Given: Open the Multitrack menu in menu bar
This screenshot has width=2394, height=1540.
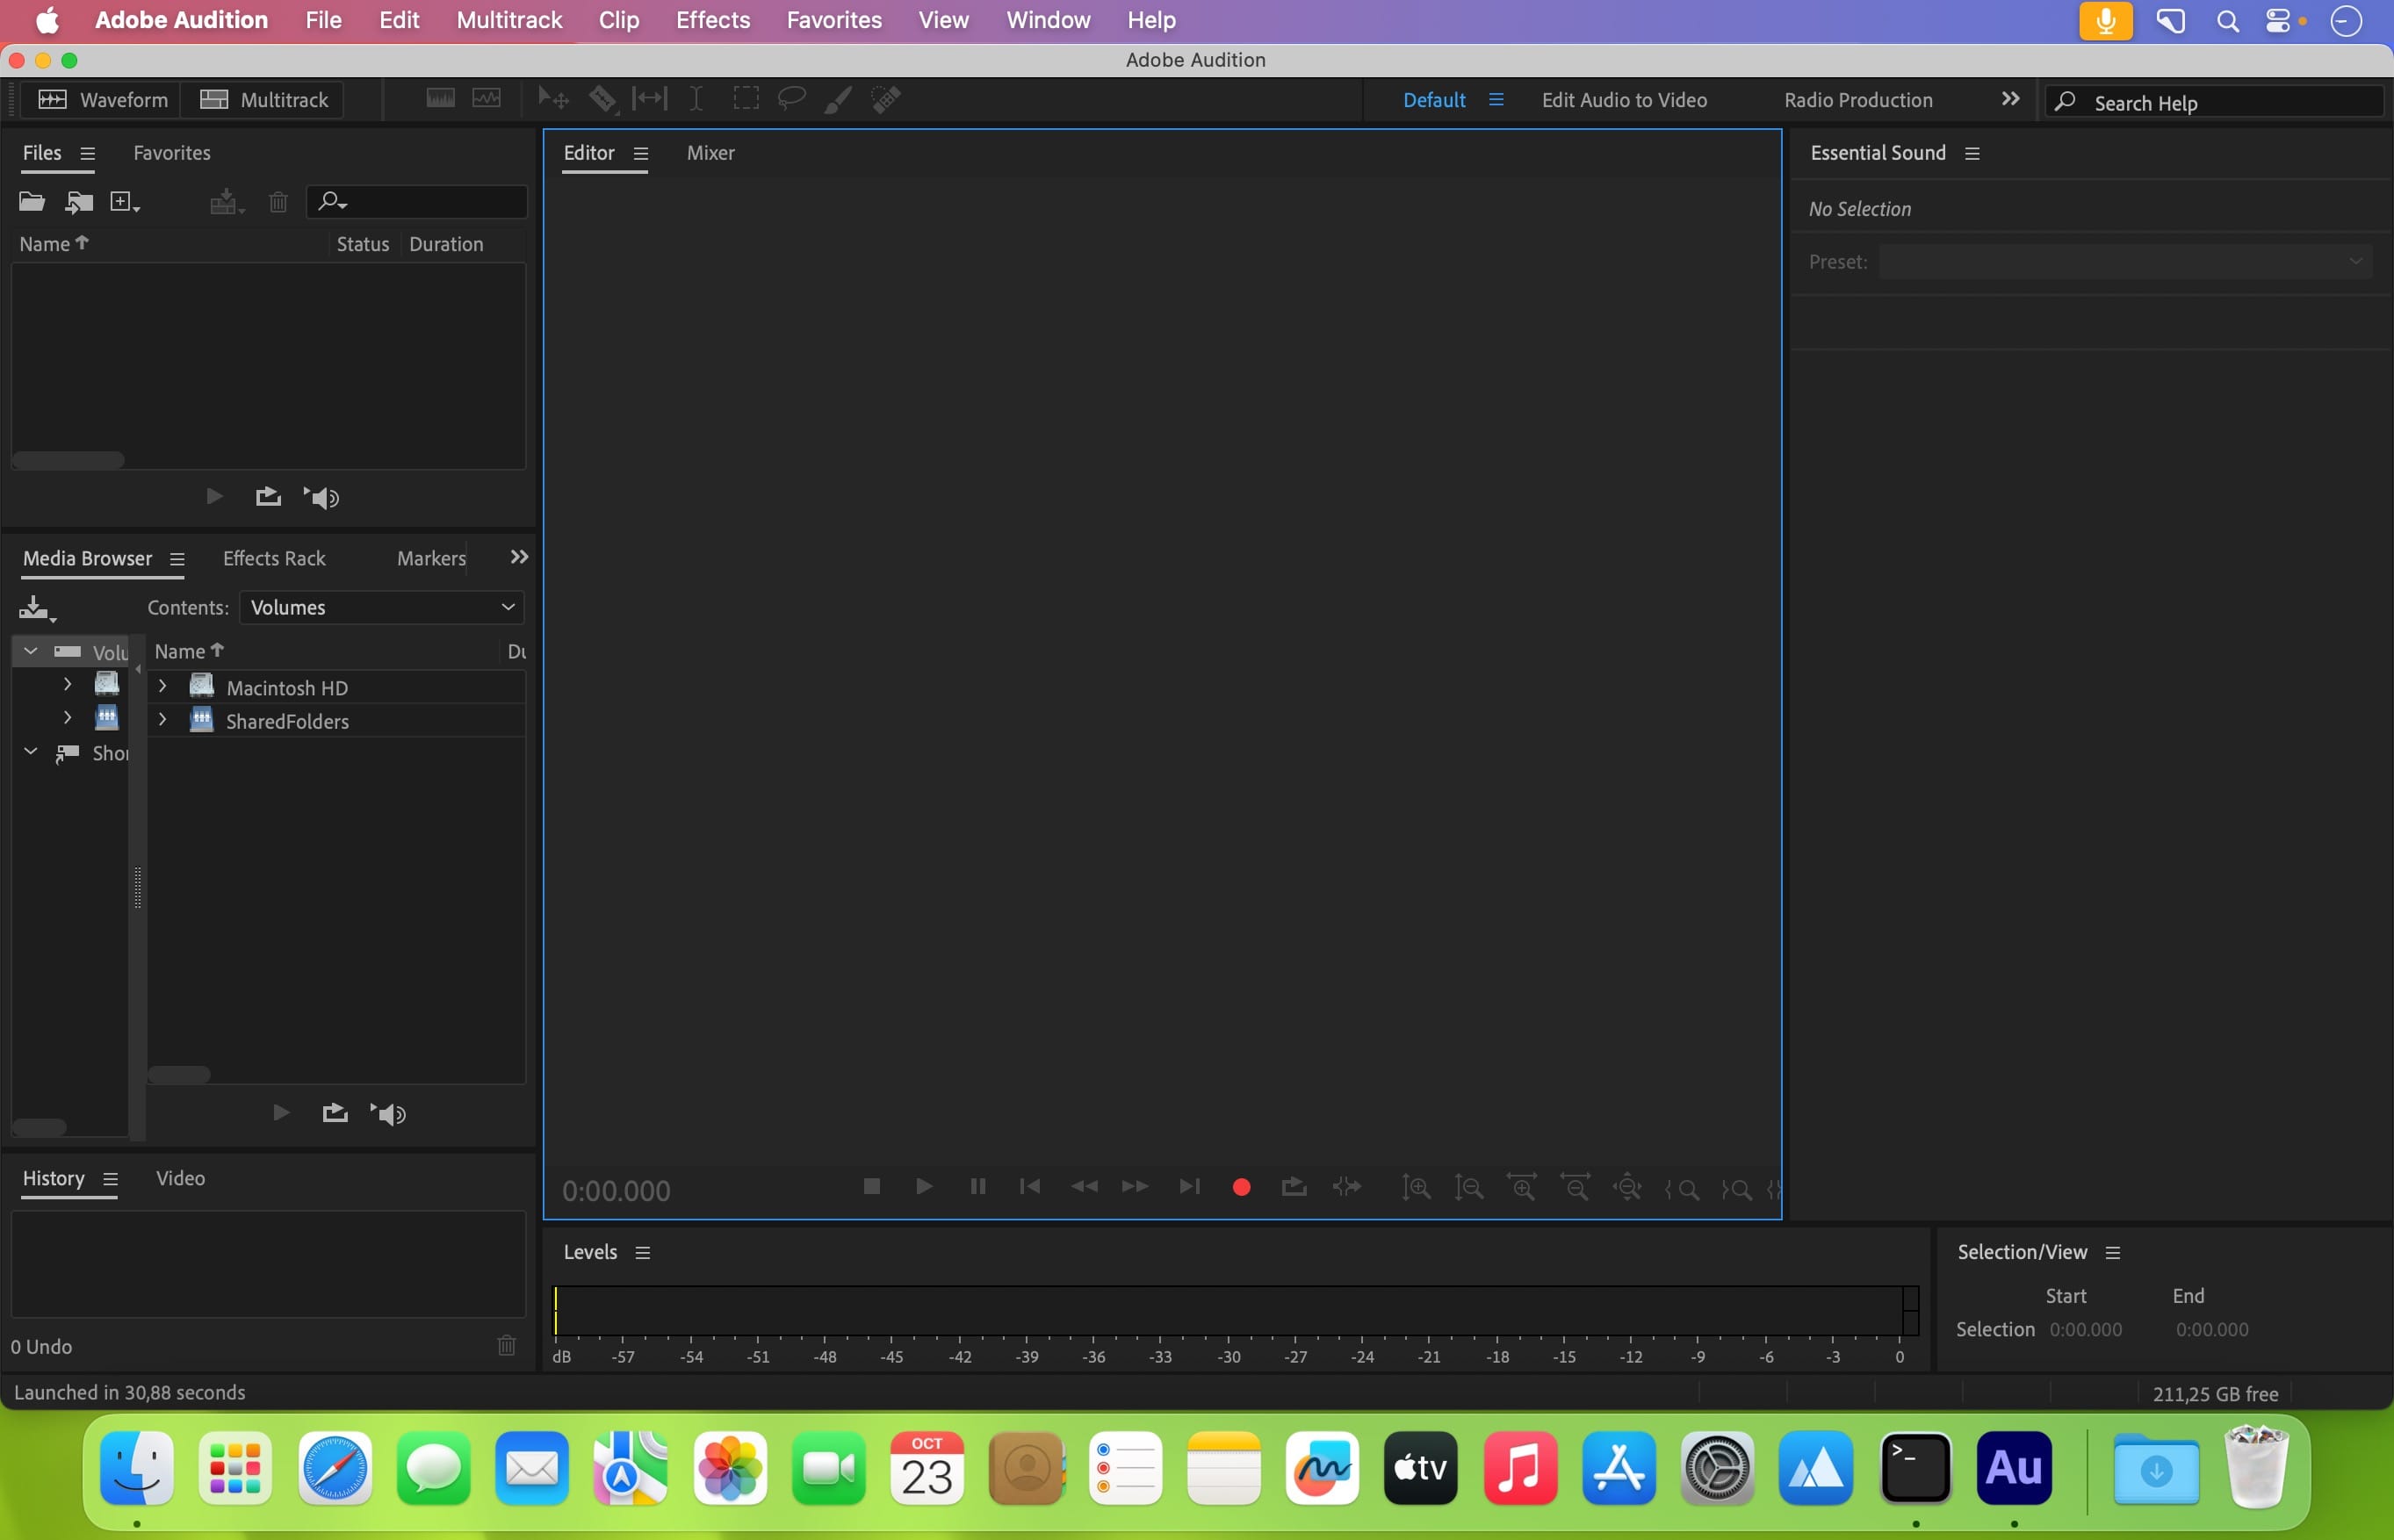Looking at the screenshot, I should [509, 20].
